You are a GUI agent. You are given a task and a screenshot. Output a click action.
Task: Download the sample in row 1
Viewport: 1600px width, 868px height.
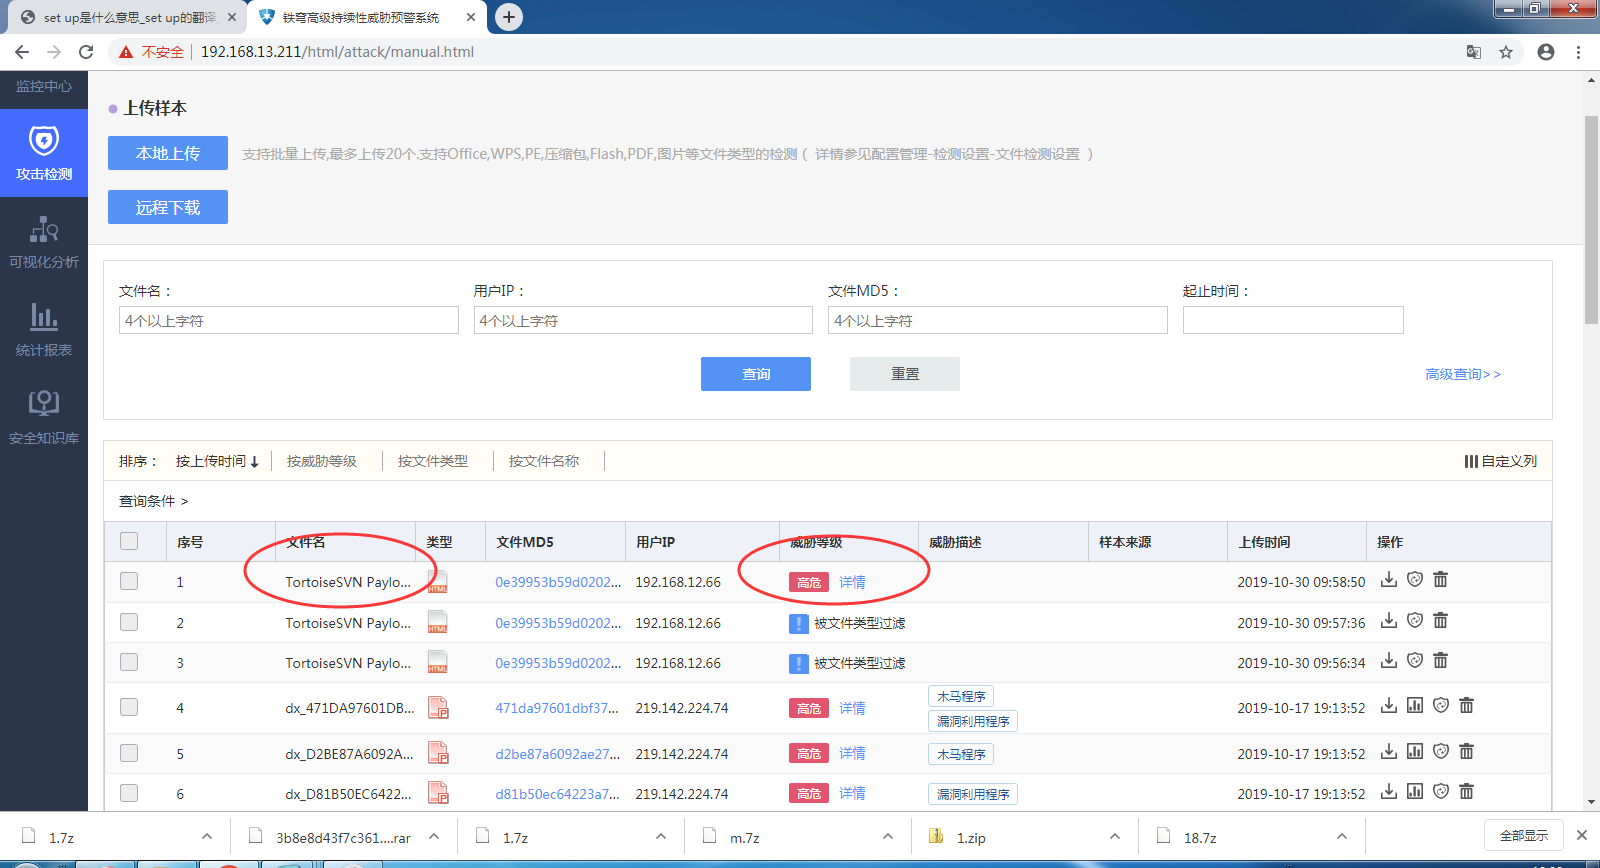(x=1389, y=580)
